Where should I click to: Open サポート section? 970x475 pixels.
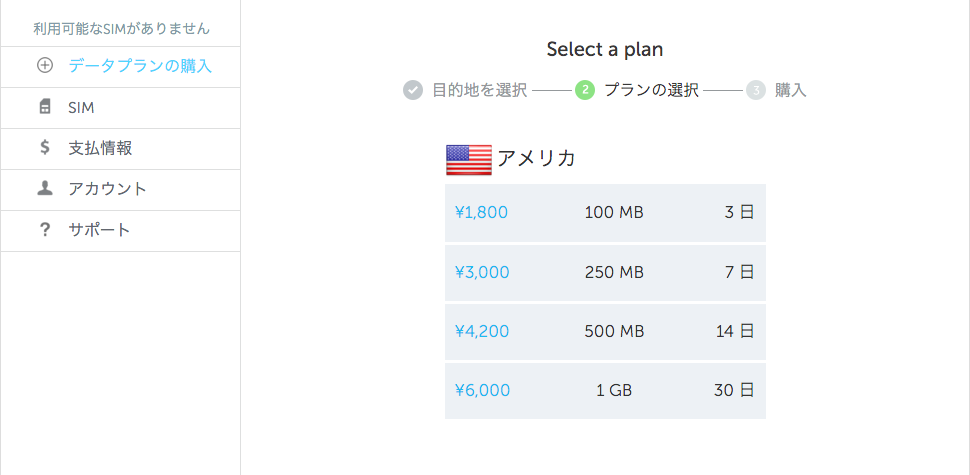click(121, 231)
